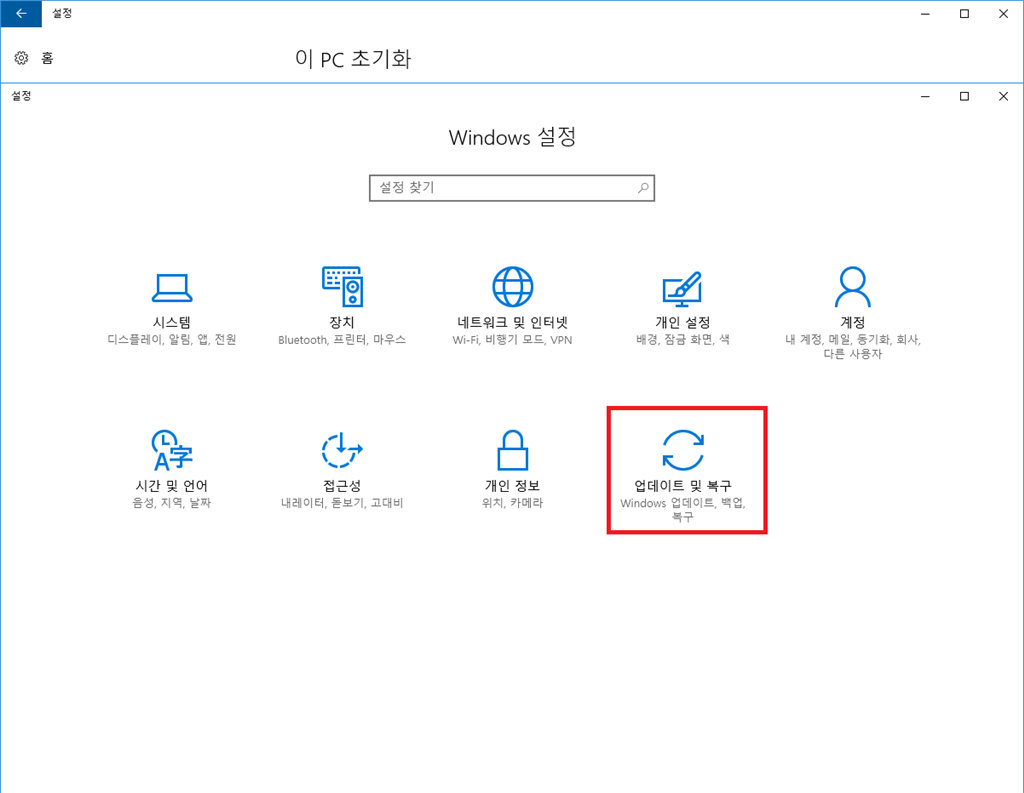This screenshot has height=793, width=1024.
Task: Click the Wi-Fi, 비행기 모드, VPN description
Action: (513, 340)
